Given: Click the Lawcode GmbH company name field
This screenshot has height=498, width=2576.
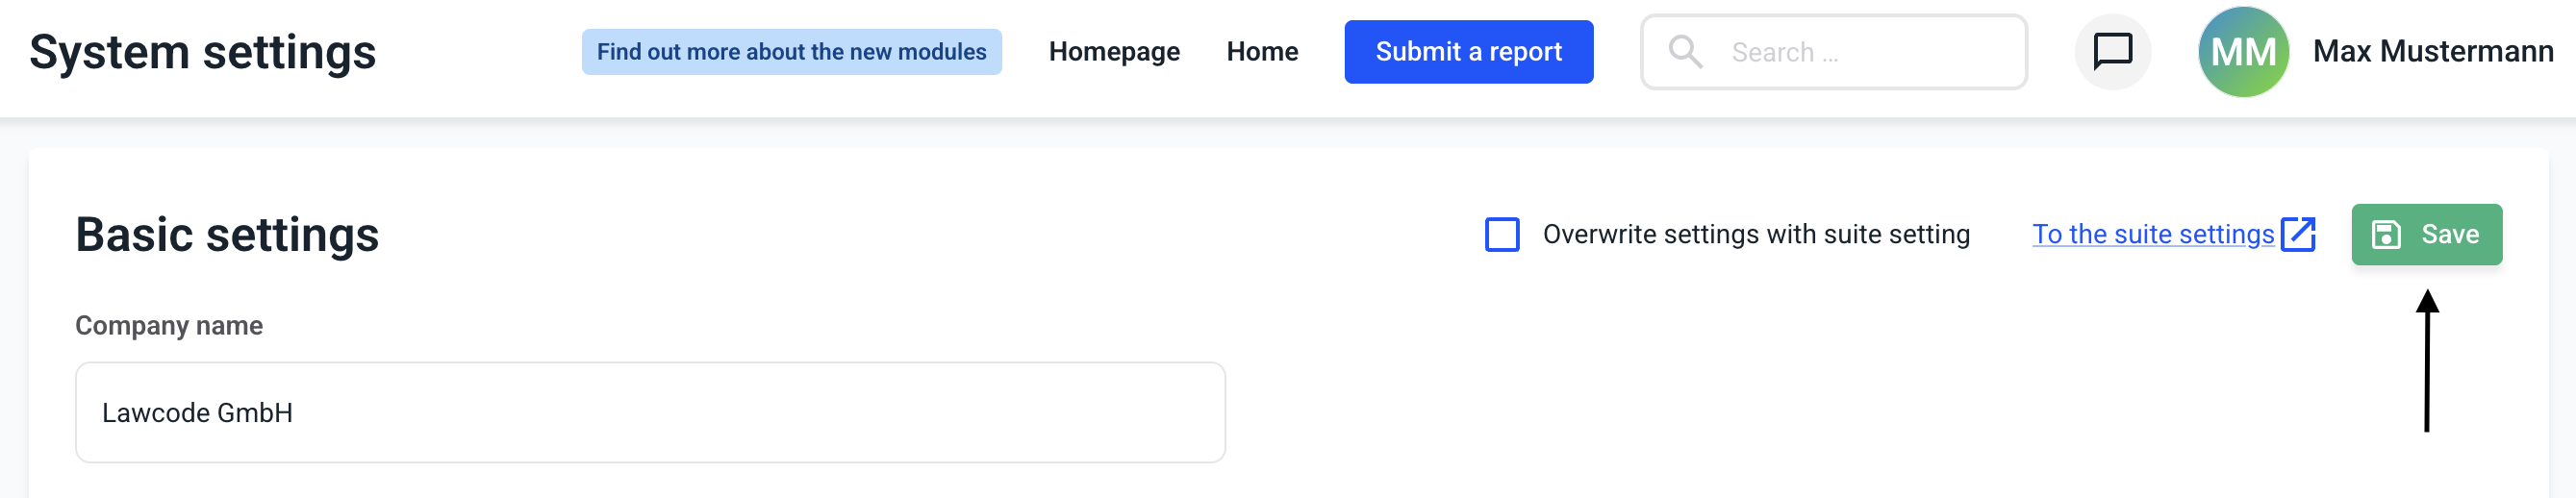Looking at the screenshot, I should 650,412.
